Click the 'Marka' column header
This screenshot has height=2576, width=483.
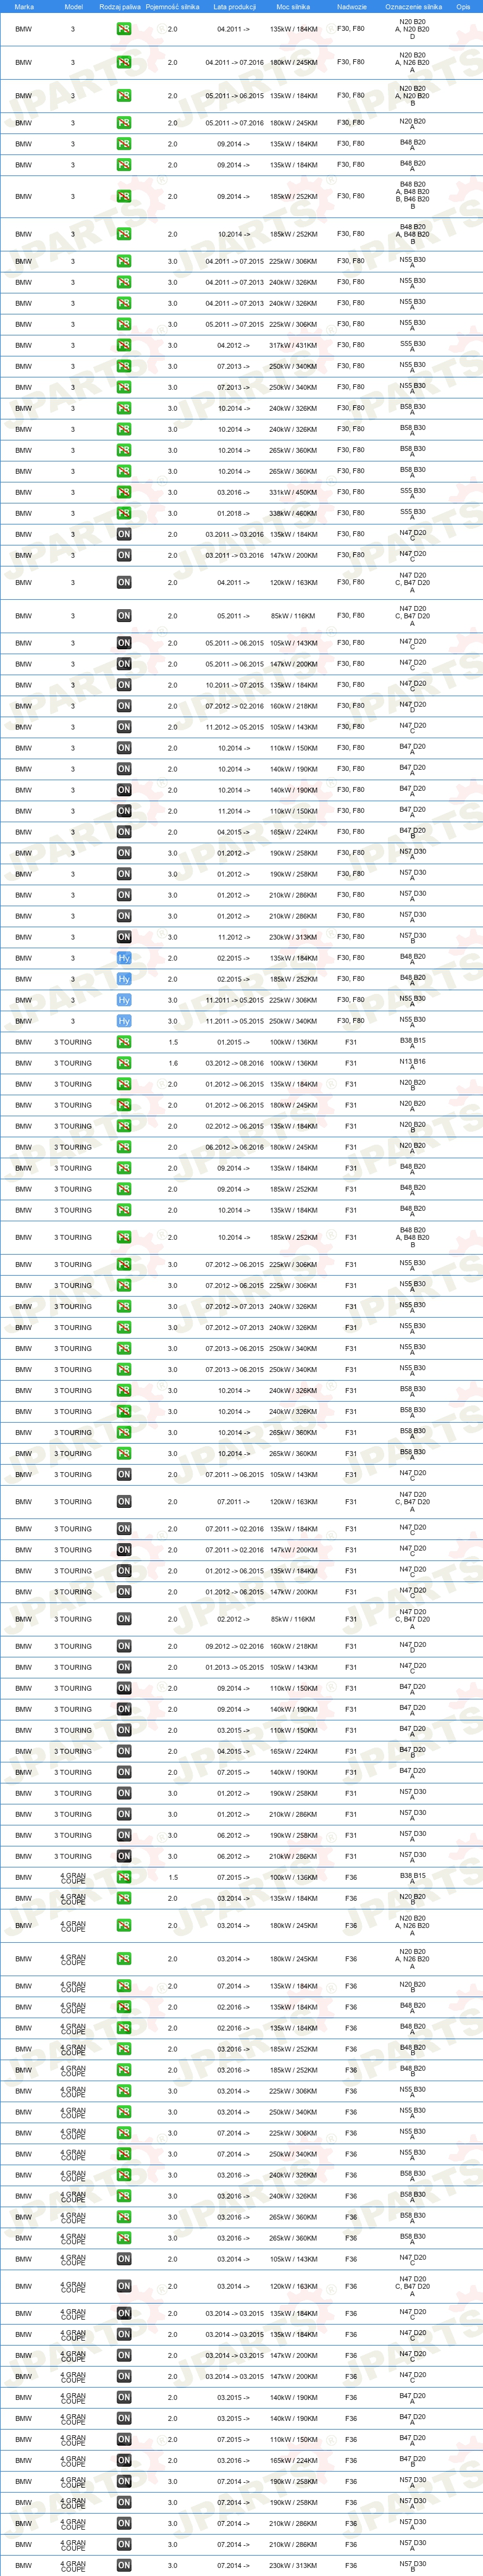pyautogui.click(x=24, y=6)
